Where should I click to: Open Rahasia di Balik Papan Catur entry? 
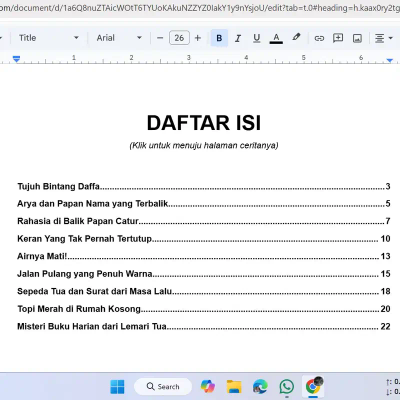pyautogui.click(x=204, y=221)
